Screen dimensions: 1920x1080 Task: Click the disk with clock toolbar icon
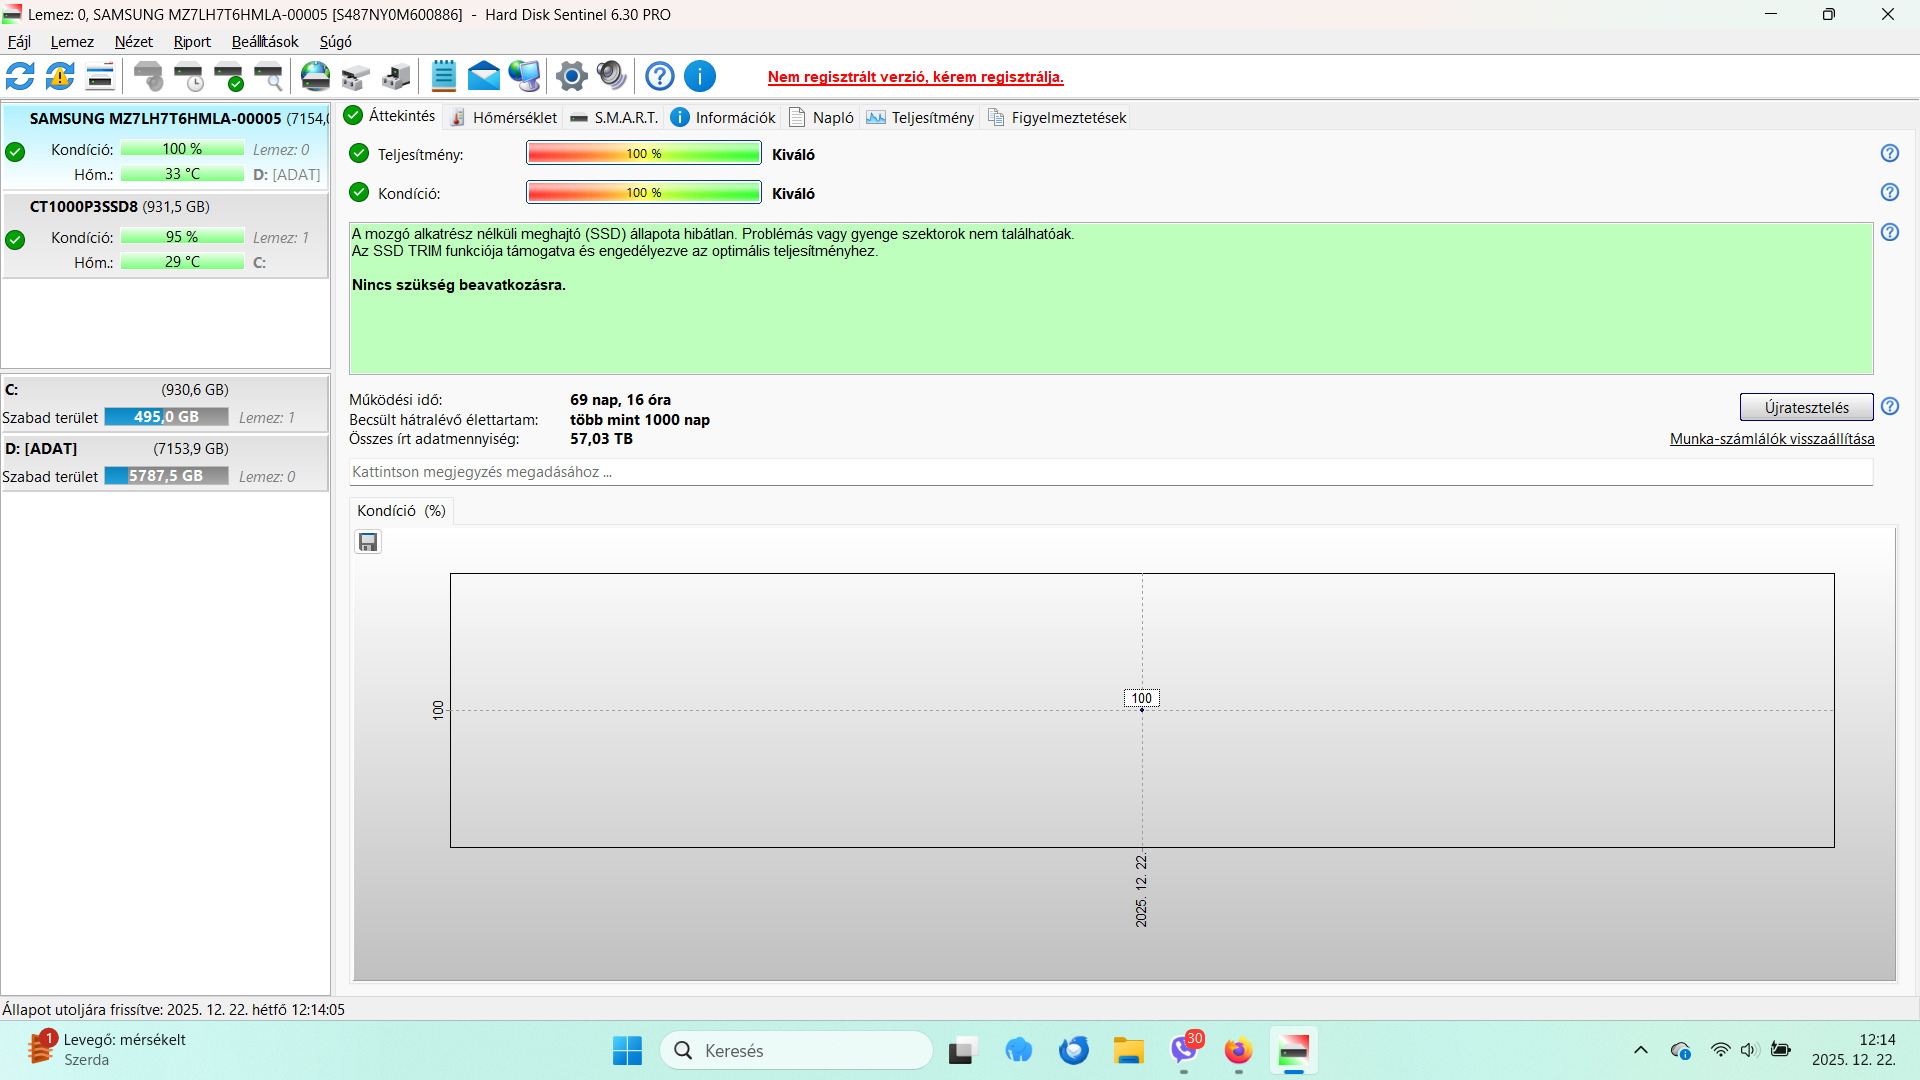pos(188,76)
